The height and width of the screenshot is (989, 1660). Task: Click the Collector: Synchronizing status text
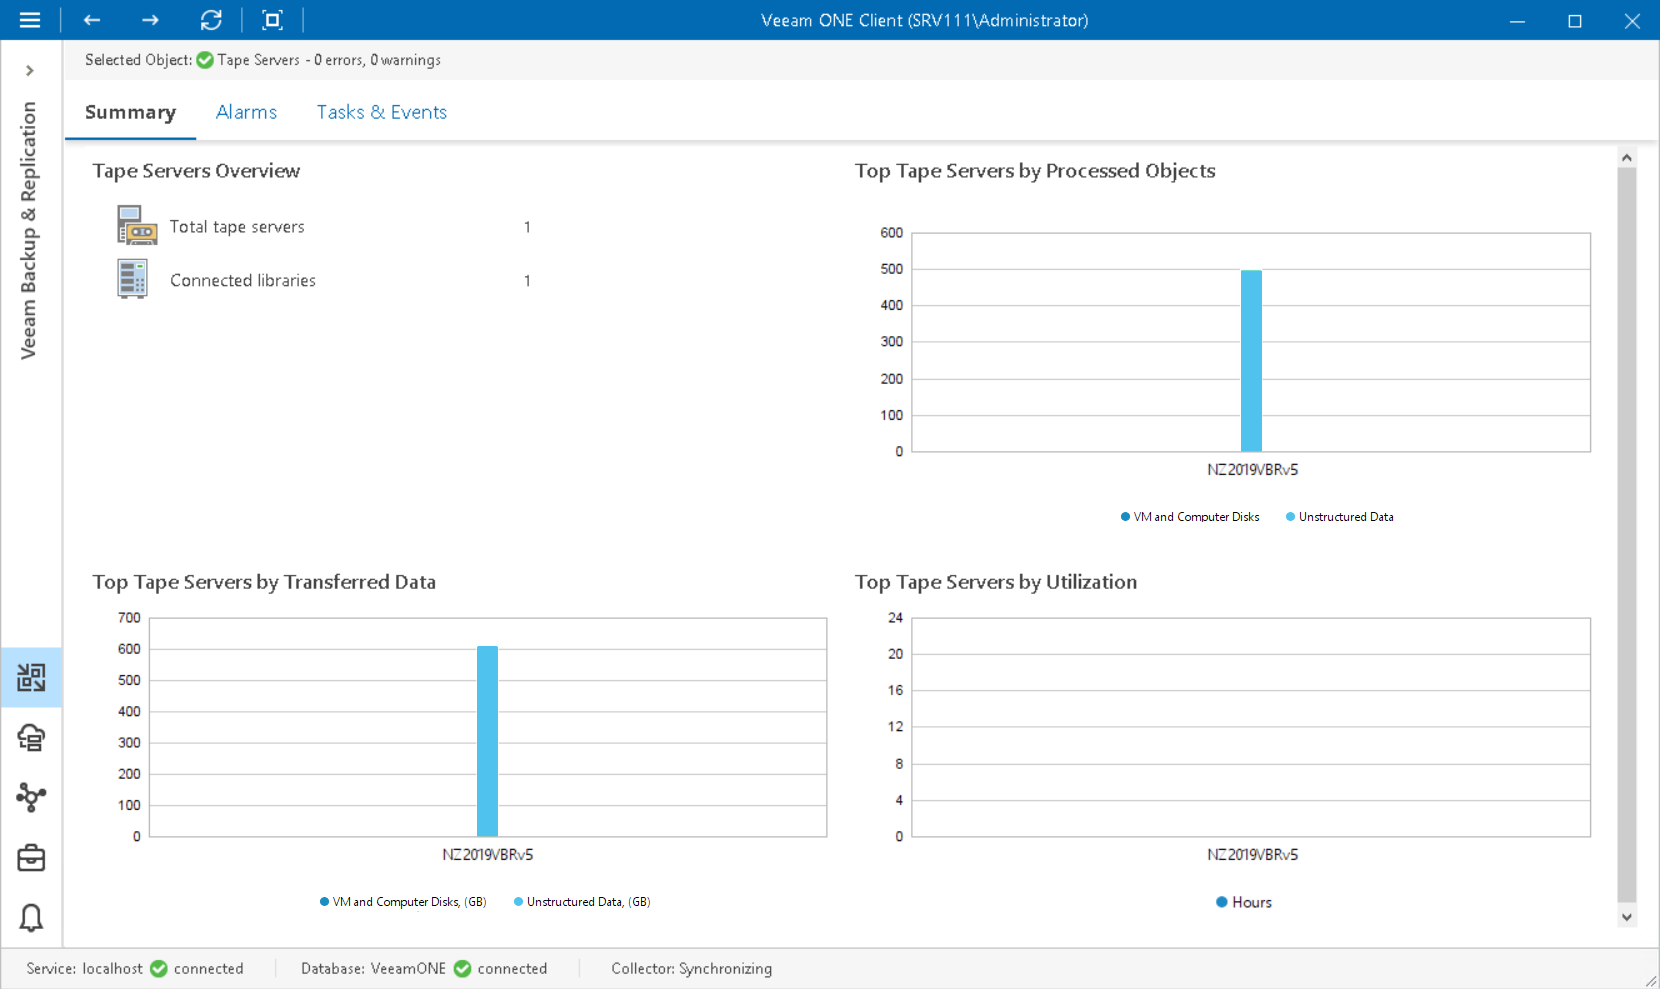[x=692, y=969]
